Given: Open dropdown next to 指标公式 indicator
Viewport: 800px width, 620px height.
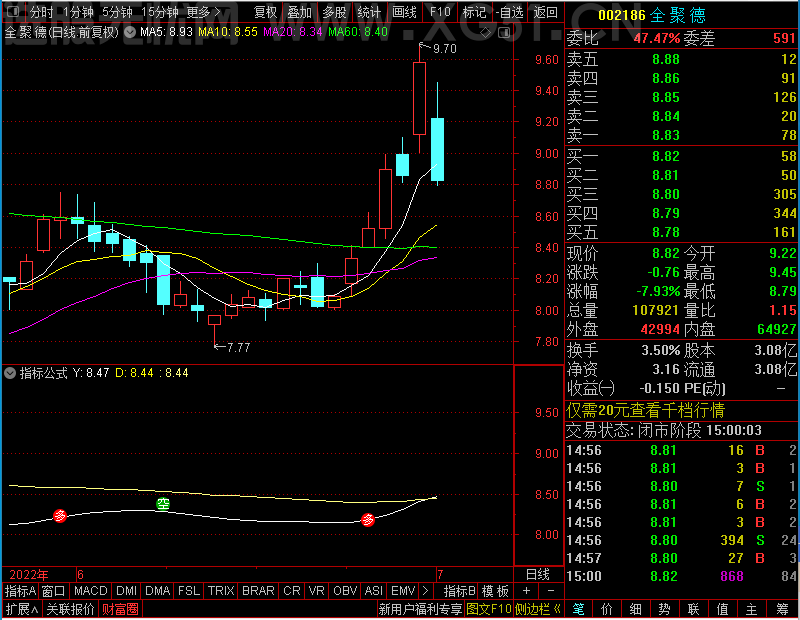Looking at the screenshot, I should (10, 373).
